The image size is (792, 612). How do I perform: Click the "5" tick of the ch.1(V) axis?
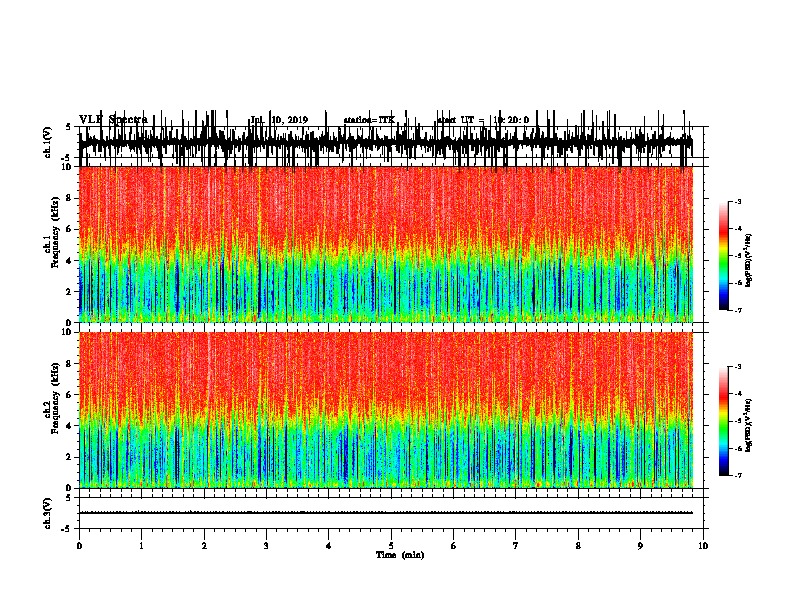point(69,127)
